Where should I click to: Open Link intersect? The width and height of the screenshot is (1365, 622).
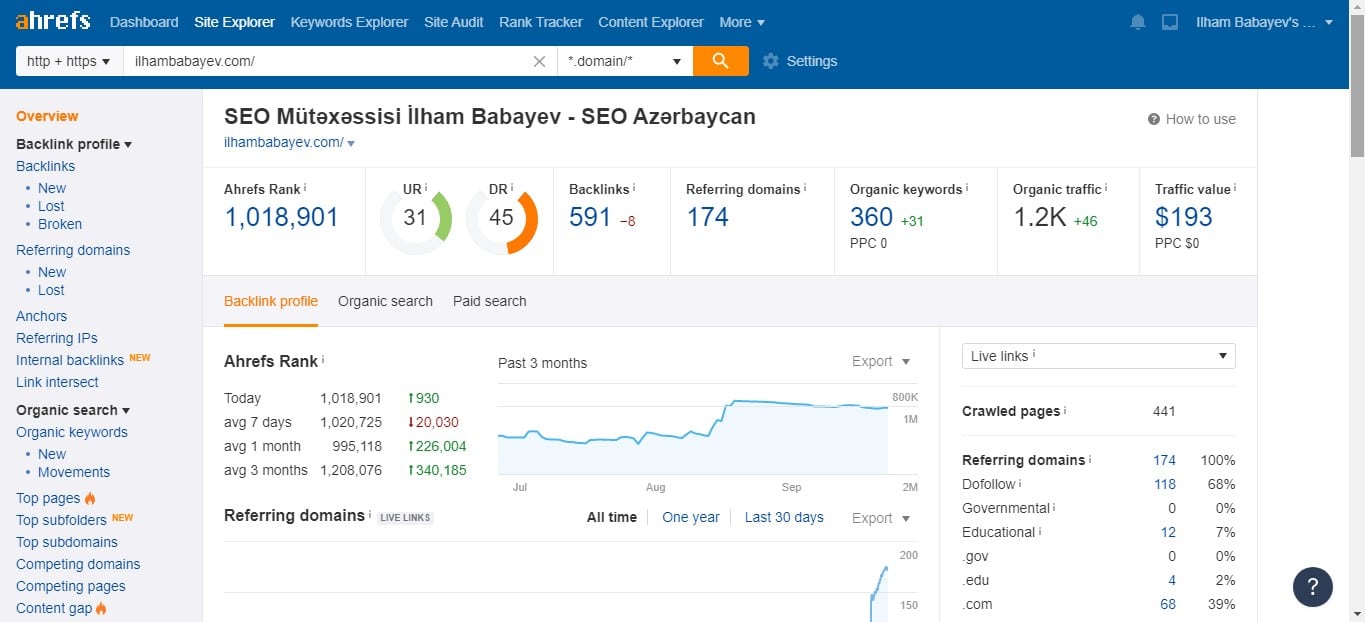57,382
